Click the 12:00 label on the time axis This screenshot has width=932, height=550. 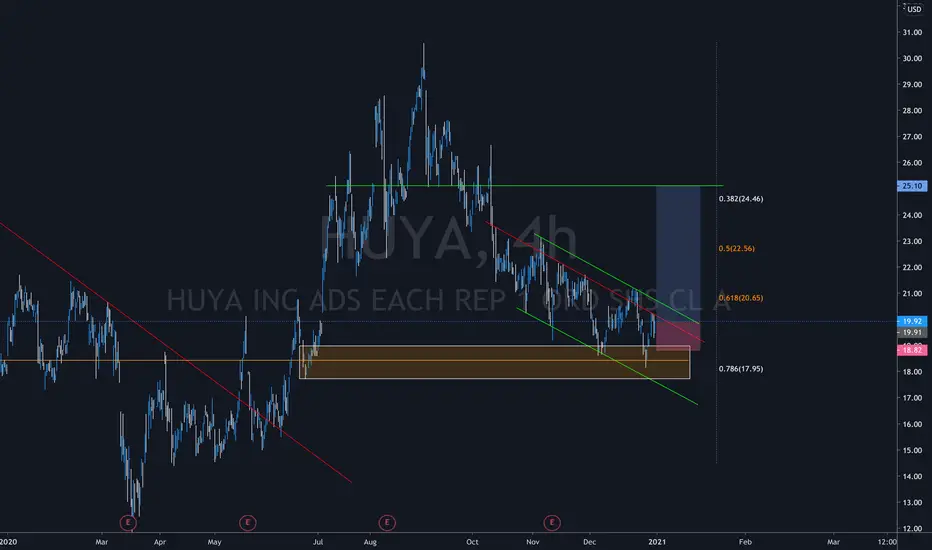coord(887,542)
